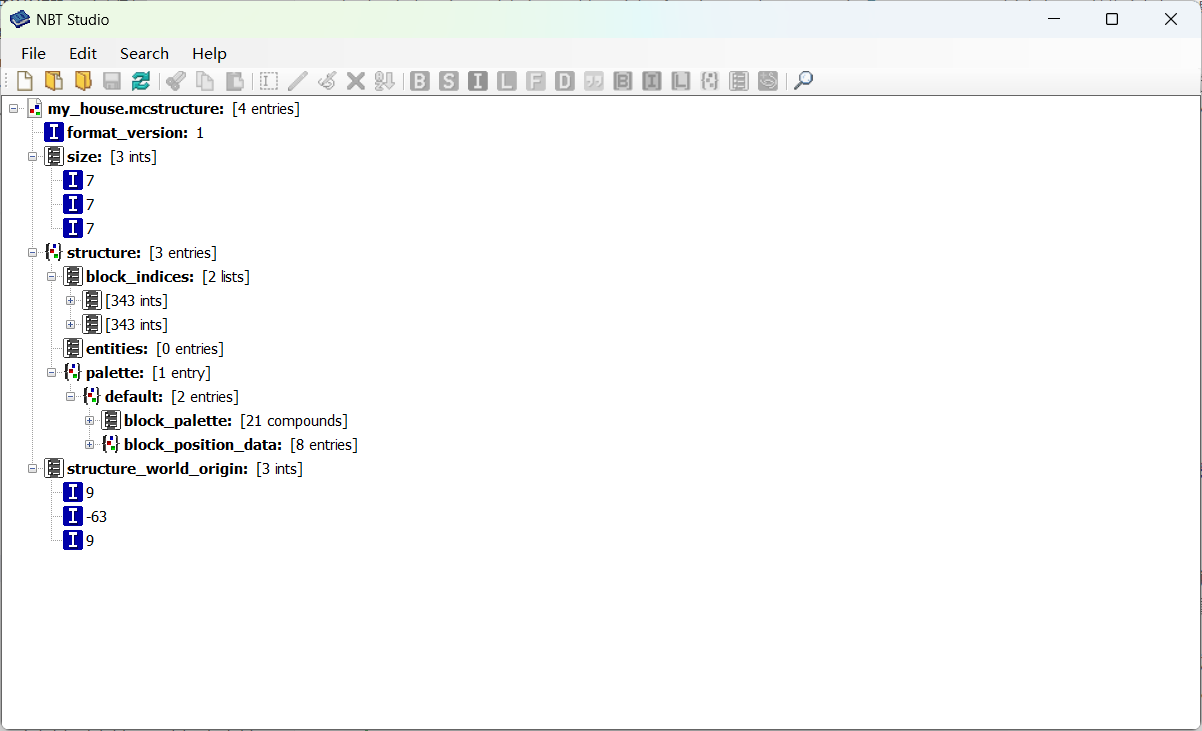1202x731 pixels.
Task: Add an Int Array tag icon
Action: tap(652, 81)
